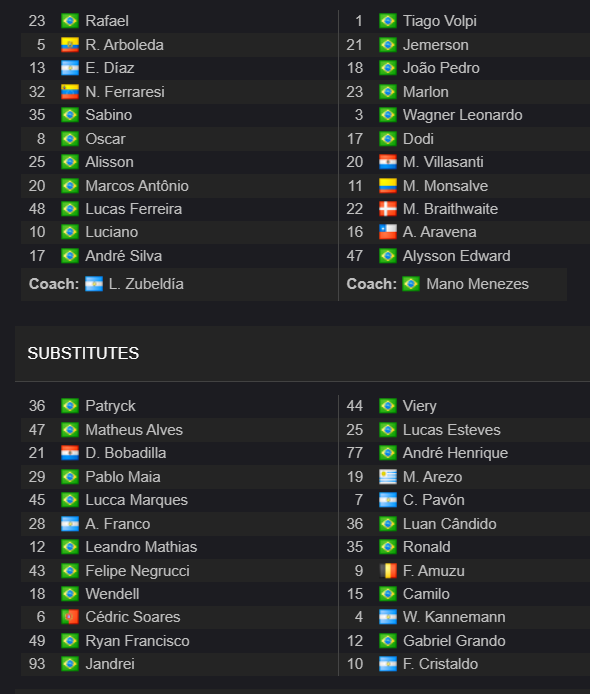The height and width of the screenshot is (694, 590).
Task: Click Venezuela flag next to N. Ferraresi
Action: pos(70,92)
